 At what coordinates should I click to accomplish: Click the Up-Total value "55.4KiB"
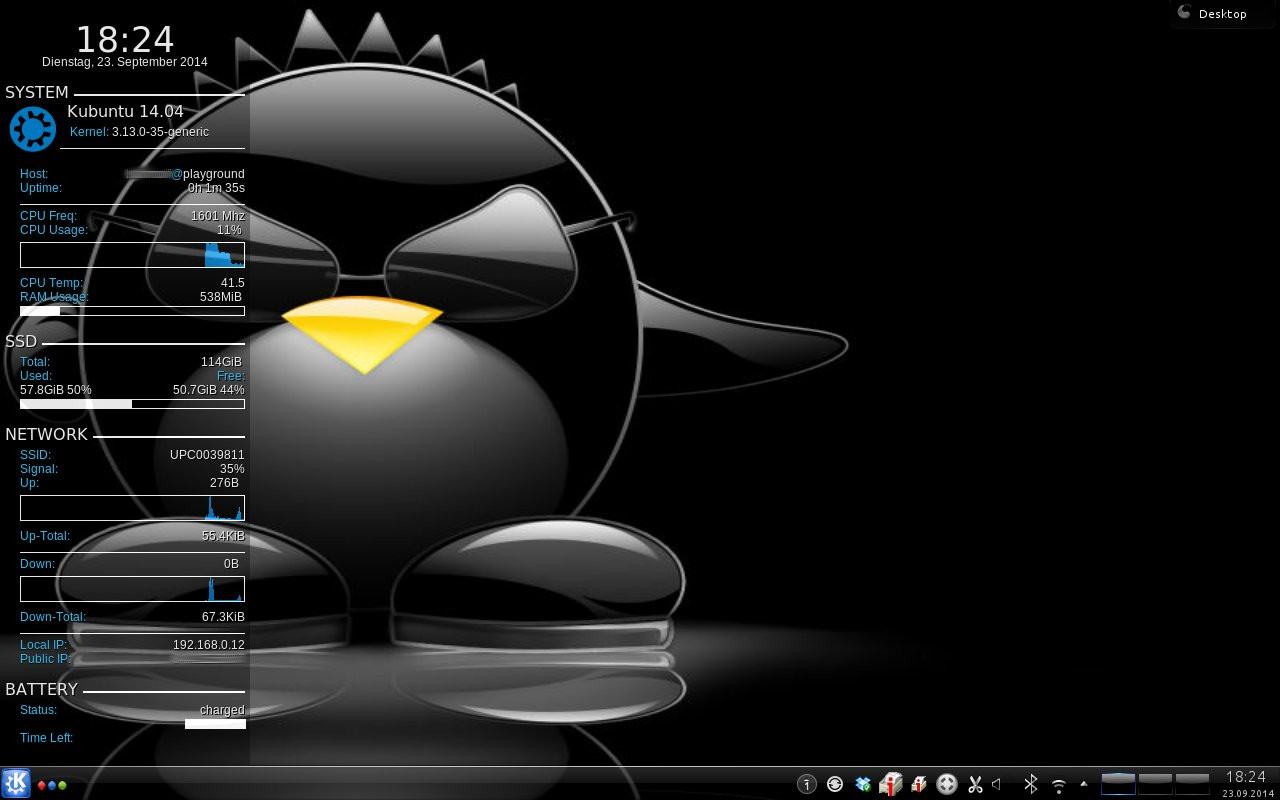click(223, 536)
